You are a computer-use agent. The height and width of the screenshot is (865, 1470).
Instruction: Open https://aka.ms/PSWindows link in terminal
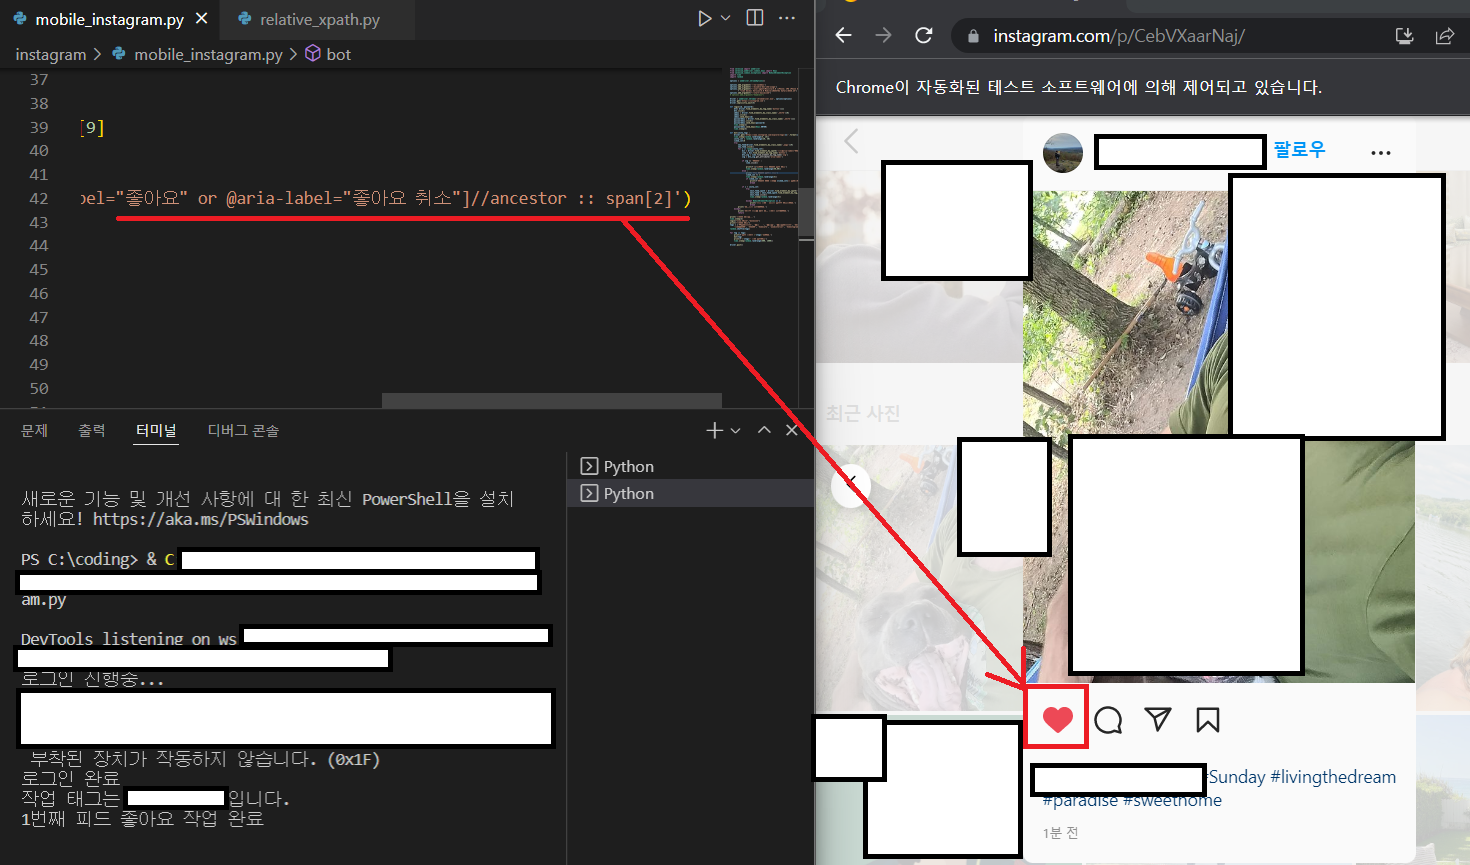pos(201,519)
